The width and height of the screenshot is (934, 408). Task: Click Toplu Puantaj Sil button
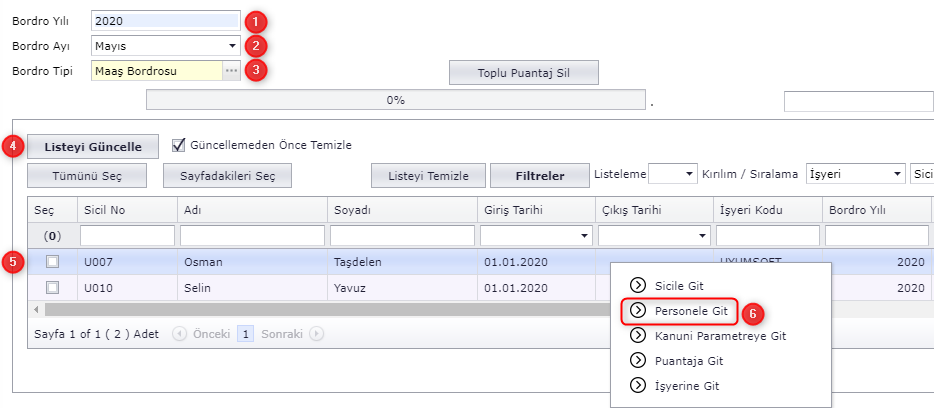tap(523, 73)
